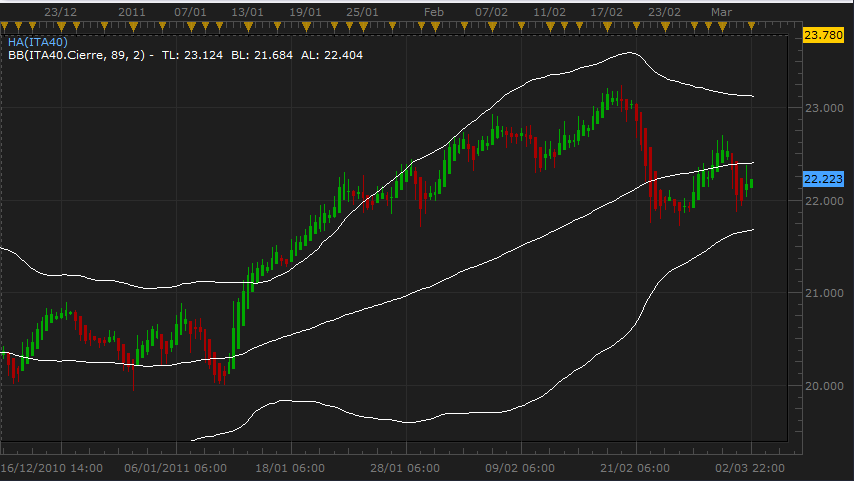Click the 23.000 price axis label
854x481 pixels.
tap(824, 108)
